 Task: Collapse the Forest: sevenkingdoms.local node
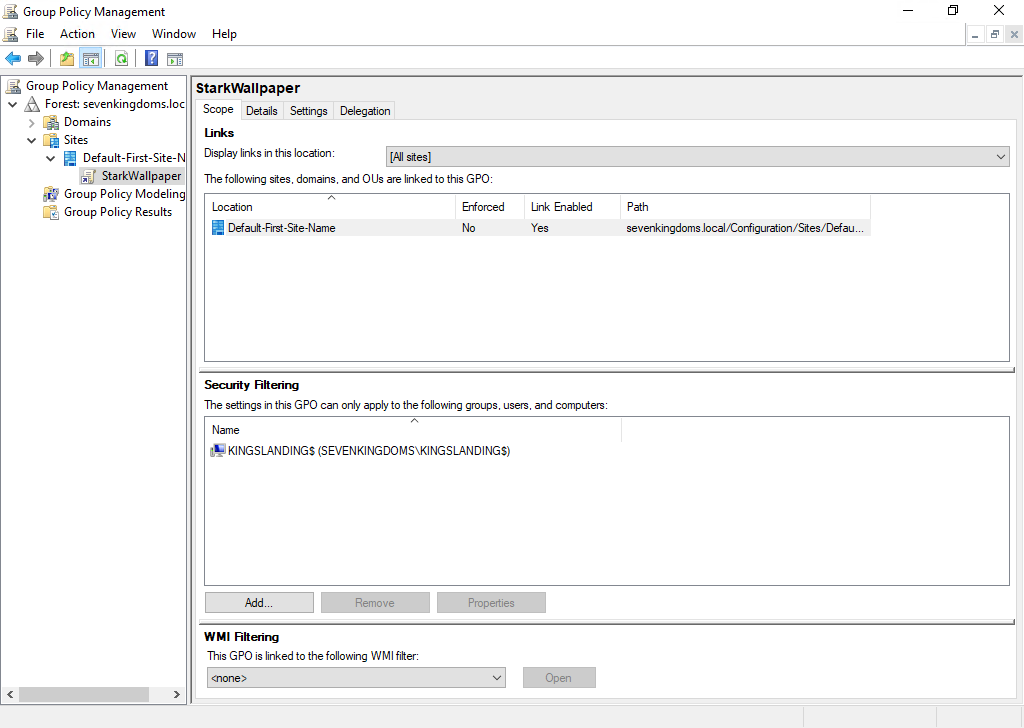pyautogui.click(x=12, y=104)
